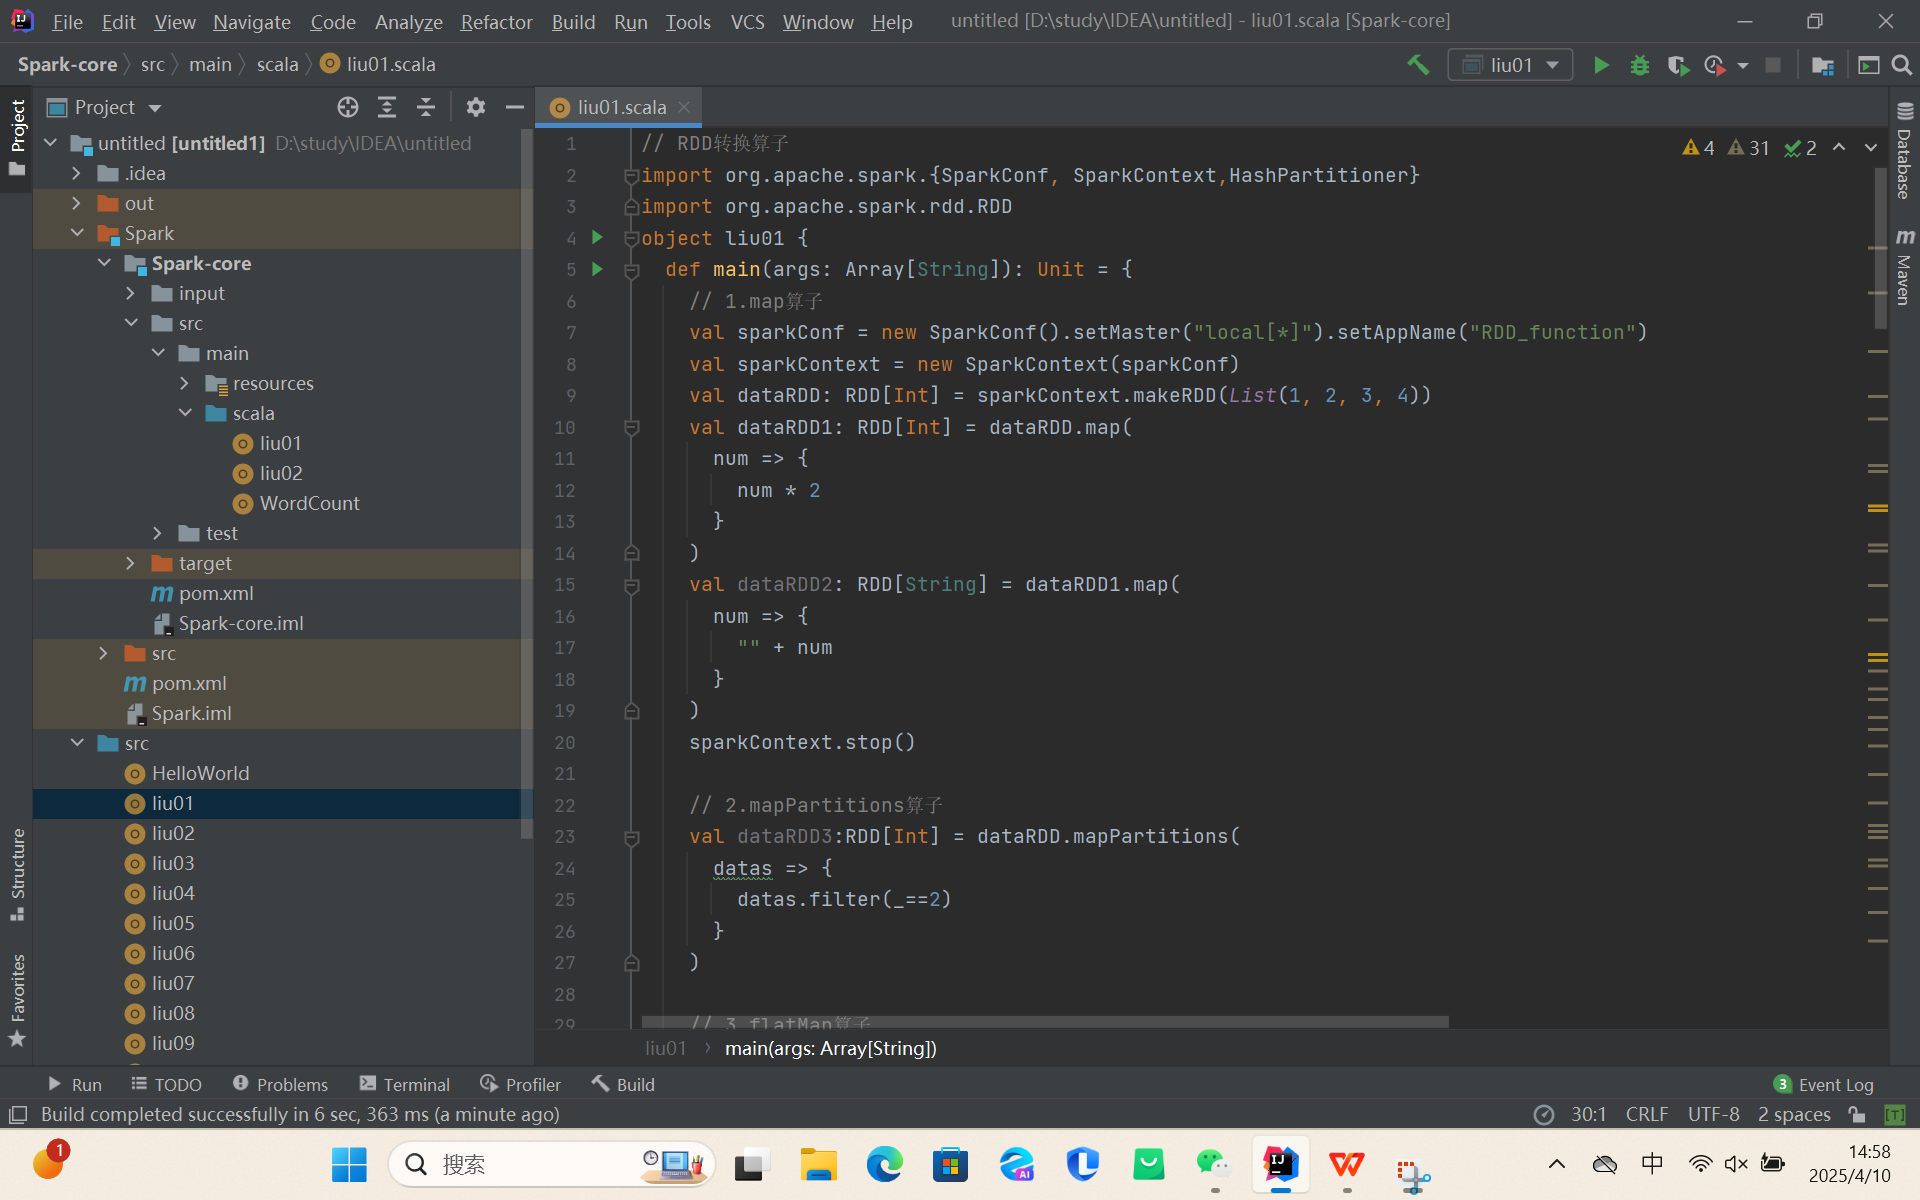The width and height of the screenshot is (1920, 1200).
Task: Click the UTF-8 encoding selector in status bar
Action: coord(1713,1114)
